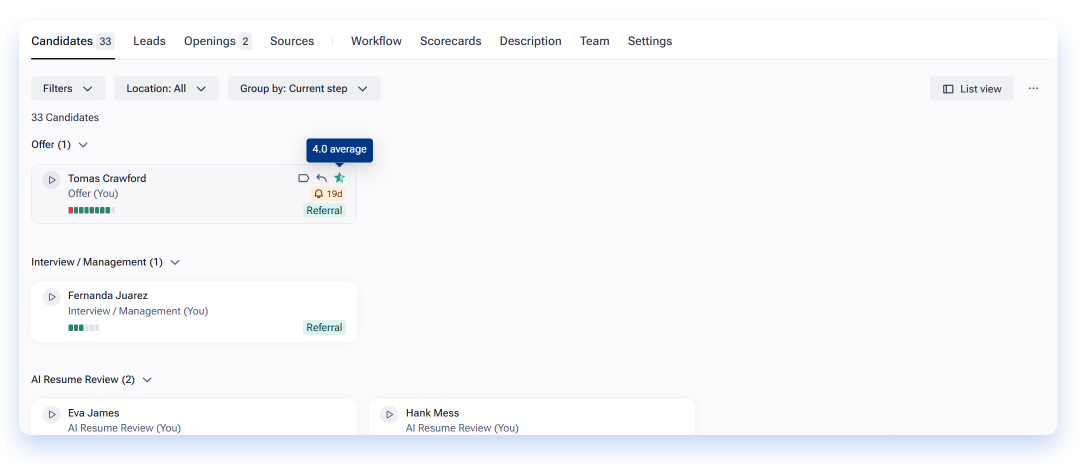Image resolution: width=1079 pixels, height=464 pixels.
Task: Switch to the Openings tab
Action: [x=217, y=41]
